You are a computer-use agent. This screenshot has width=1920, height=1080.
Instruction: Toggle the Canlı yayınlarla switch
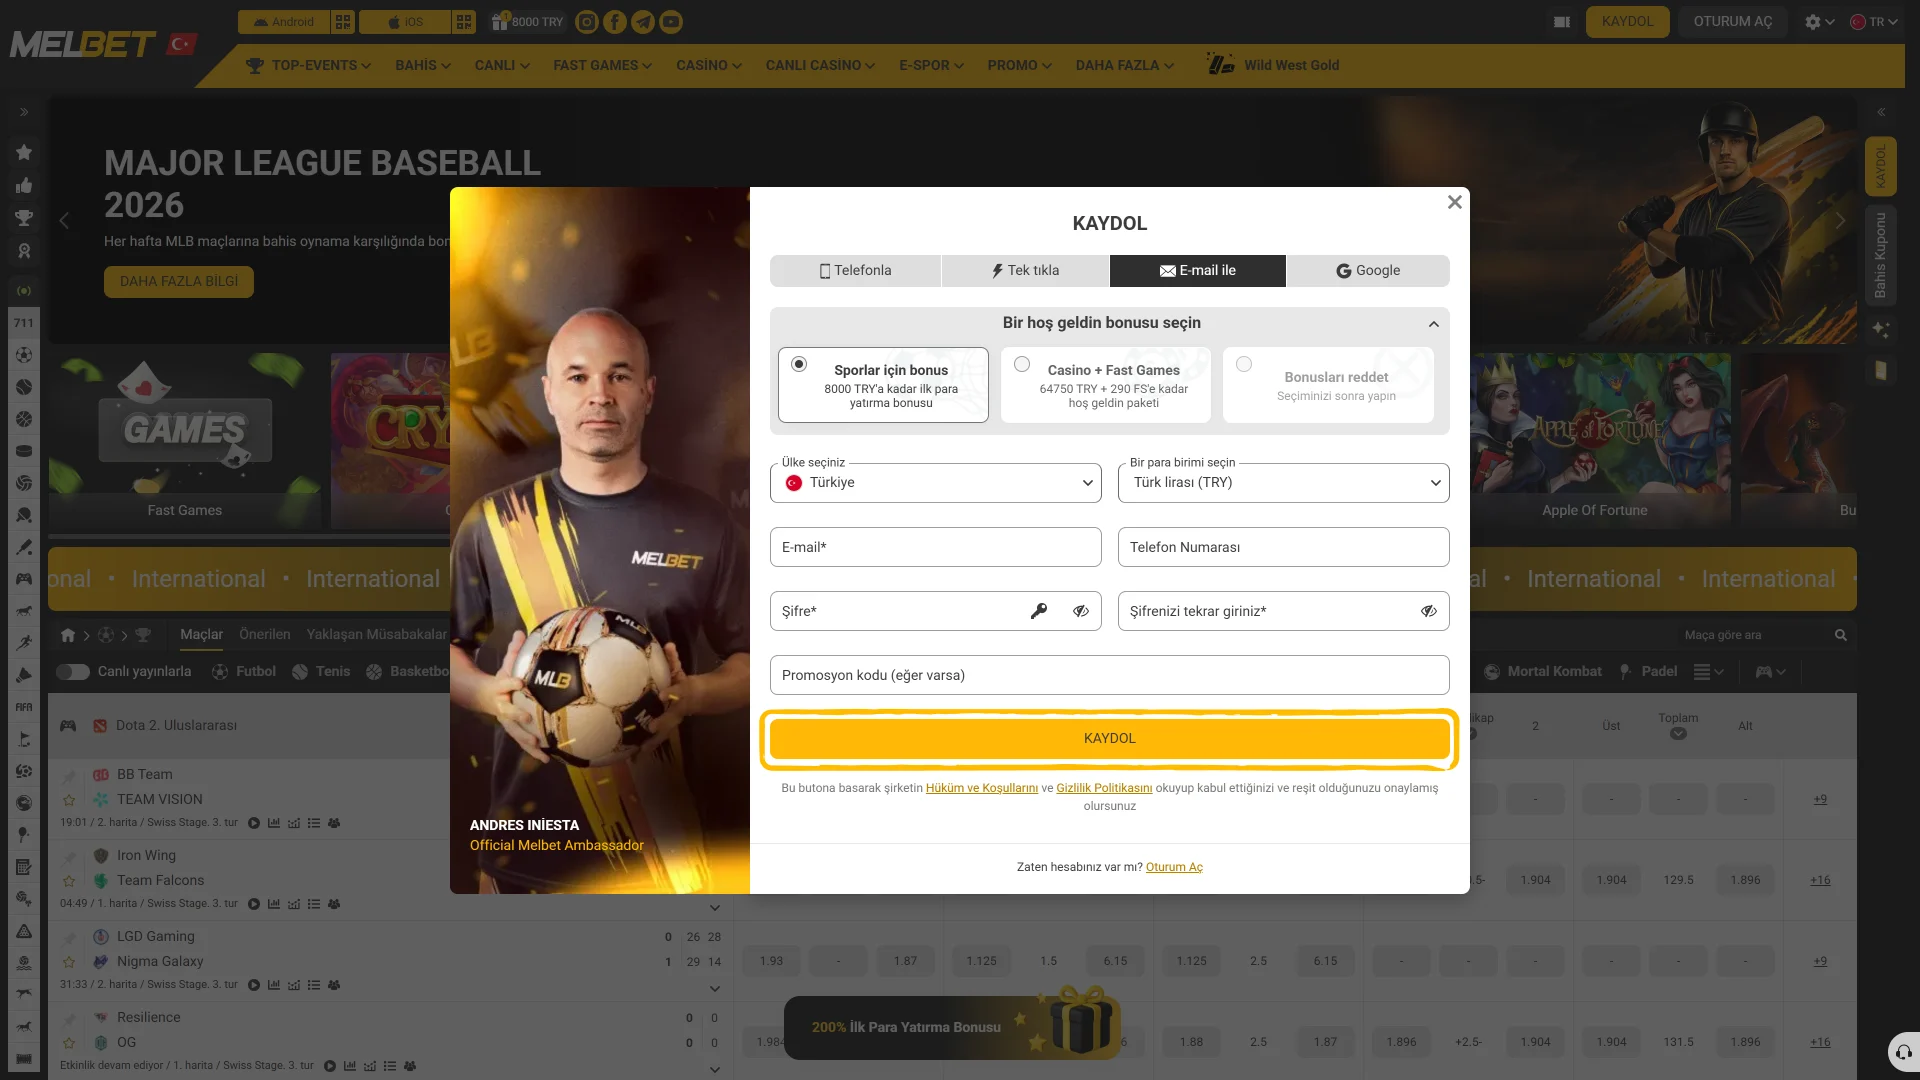(73, 672)
